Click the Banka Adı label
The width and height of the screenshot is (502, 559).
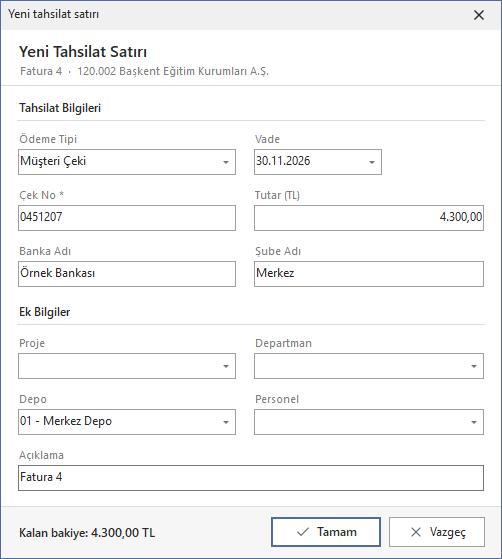tap(45, 251)
